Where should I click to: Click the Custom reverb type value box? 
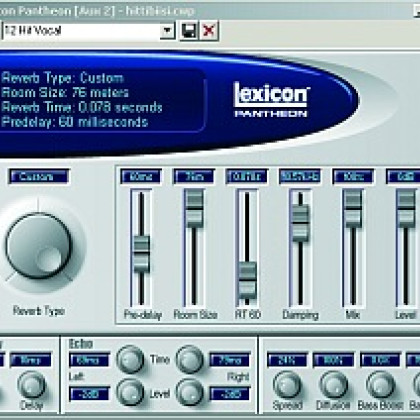(x=39, y=176)
